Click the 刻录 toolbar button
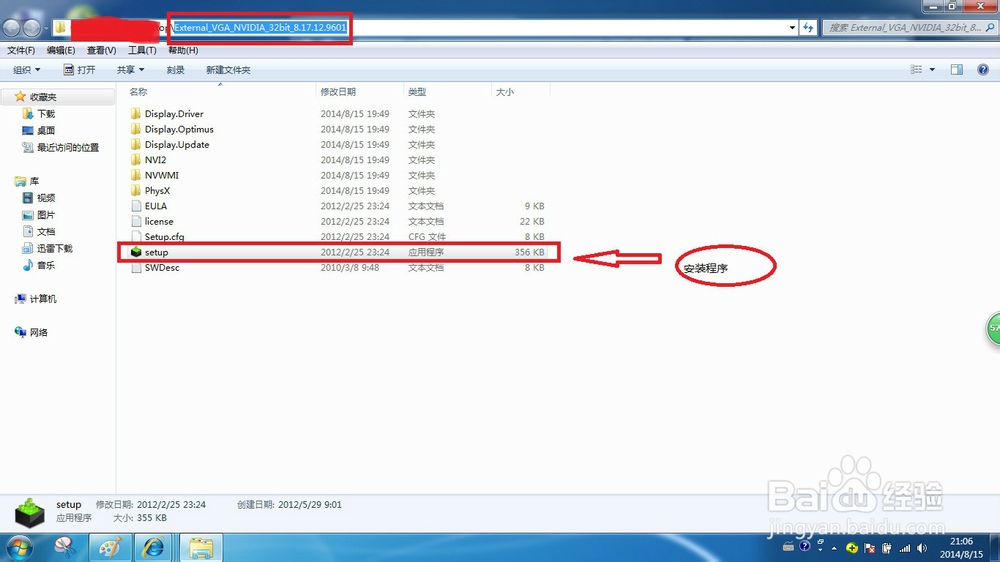 [175, 70]
